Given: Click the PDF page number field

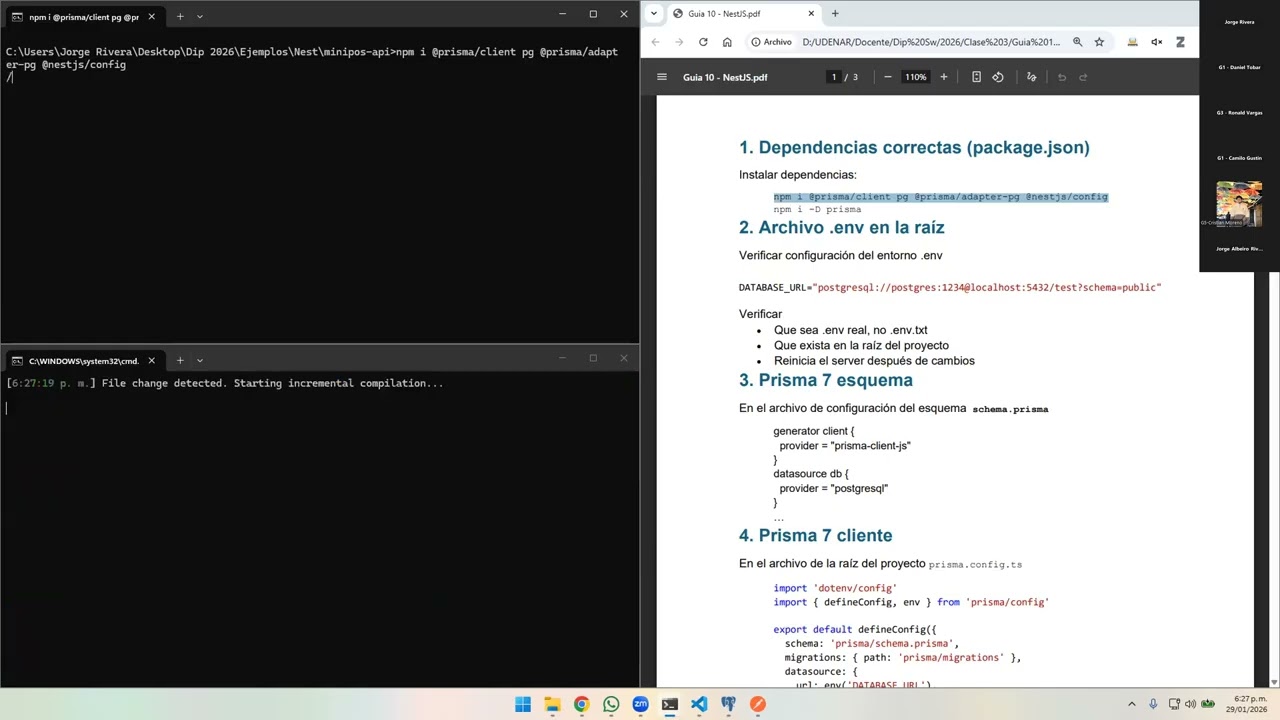Looking at the screenshot, I should click(834, 77).
